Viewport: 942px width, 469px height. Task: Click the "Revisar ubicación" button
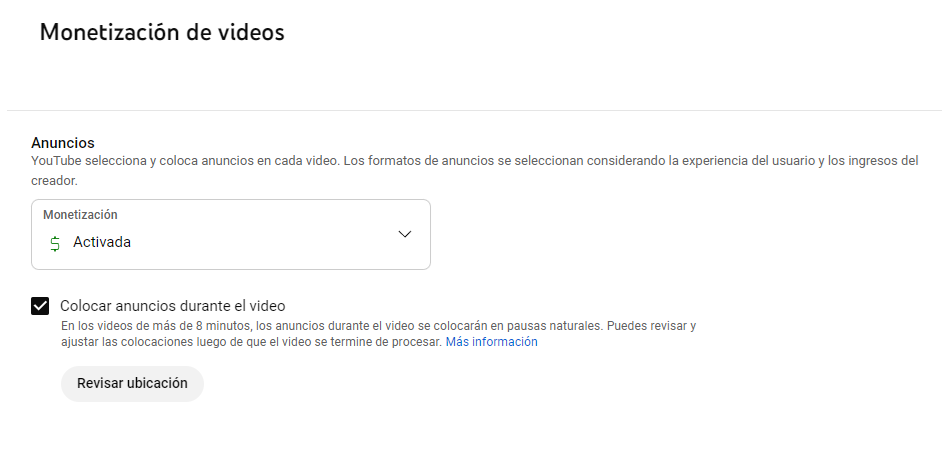[132, 383]
